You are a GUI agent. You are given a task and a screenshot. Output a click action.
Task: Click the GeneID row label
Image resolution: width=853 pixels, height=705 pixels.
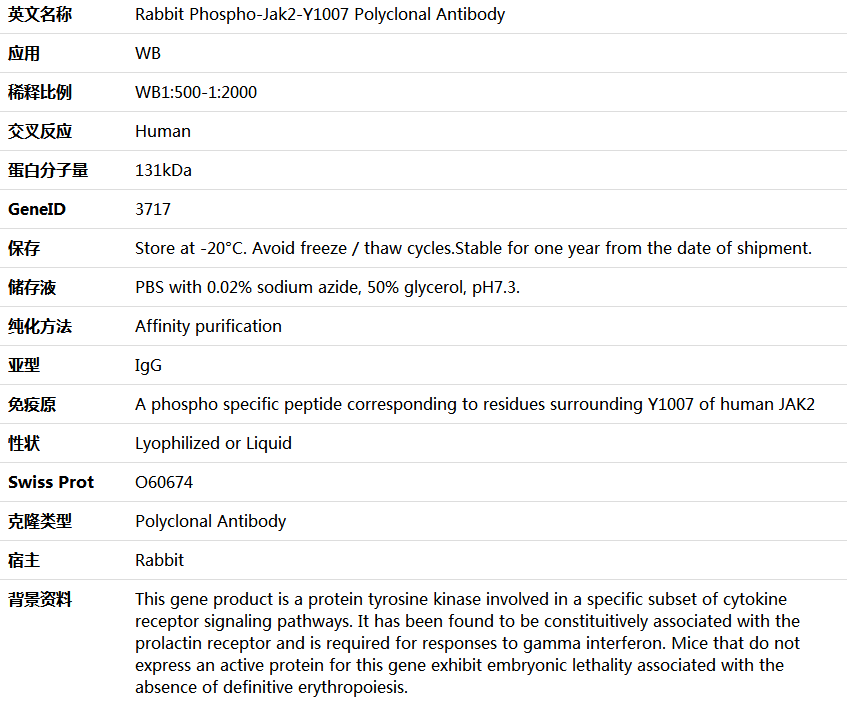(x=37, y=209)
